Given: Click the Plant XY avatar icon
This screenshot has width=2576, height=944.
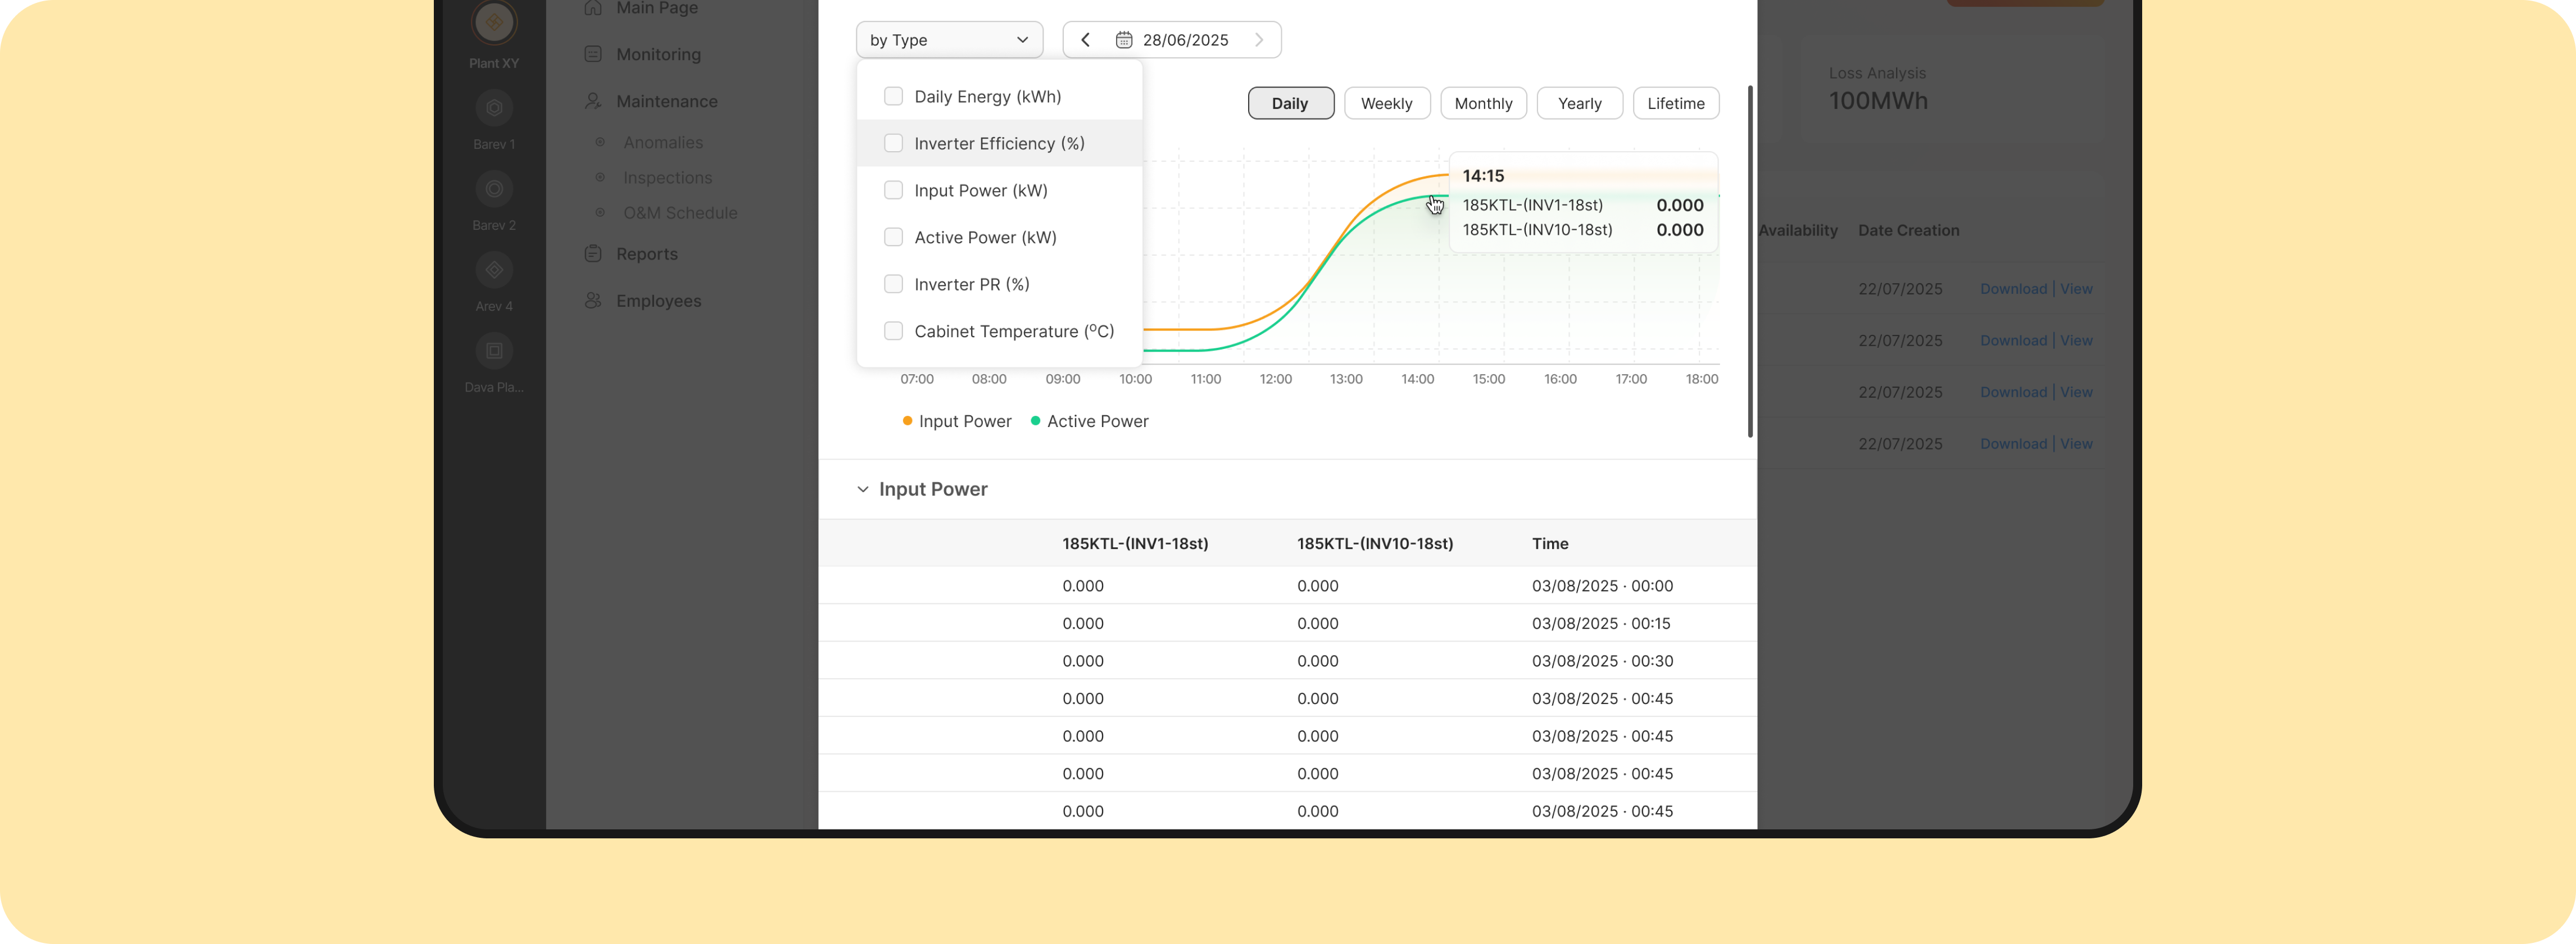Looking at the screenshot, I should pos(494,22).
